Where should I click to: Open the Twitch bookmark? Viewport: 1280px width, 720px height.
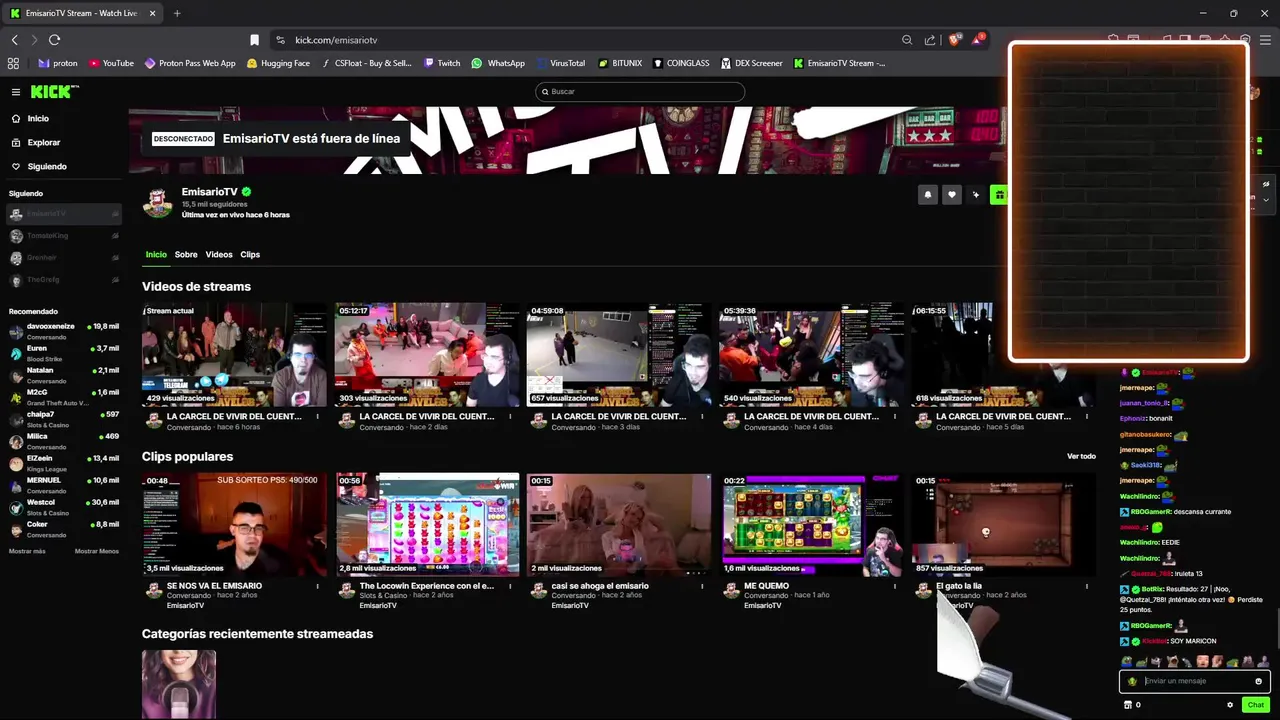(442, 63)
